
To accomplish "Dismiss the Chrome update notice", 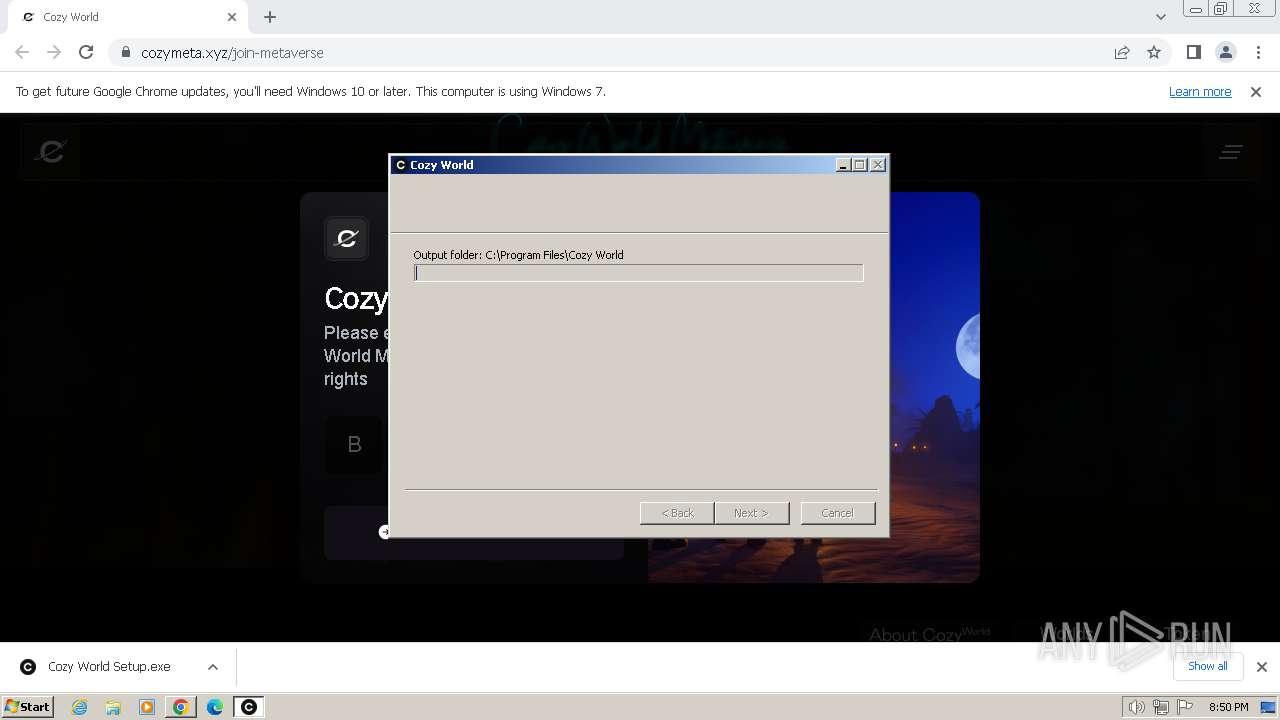I will [x=1256, y=91].
